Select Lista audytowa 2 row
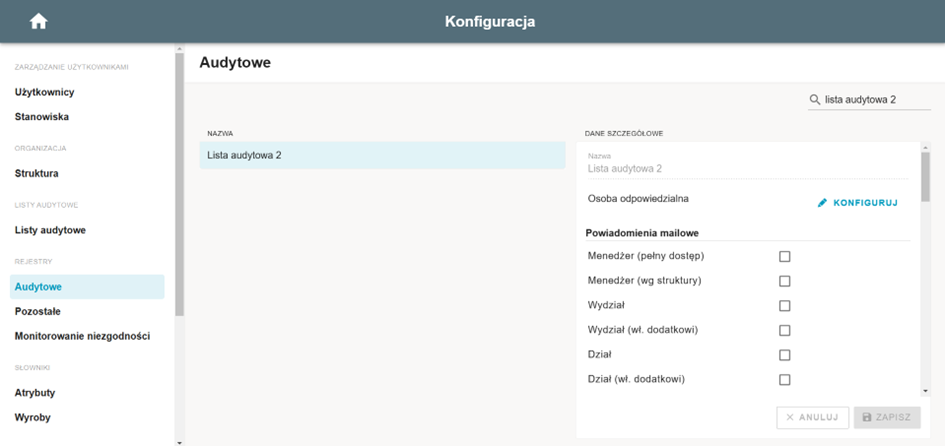The image size is (945, 446). coord(383,155)
